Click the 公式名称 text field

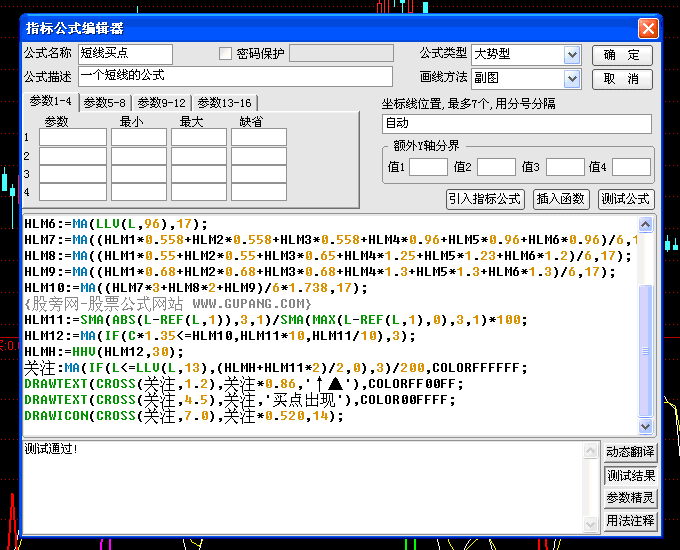click(x=125, y=54)
